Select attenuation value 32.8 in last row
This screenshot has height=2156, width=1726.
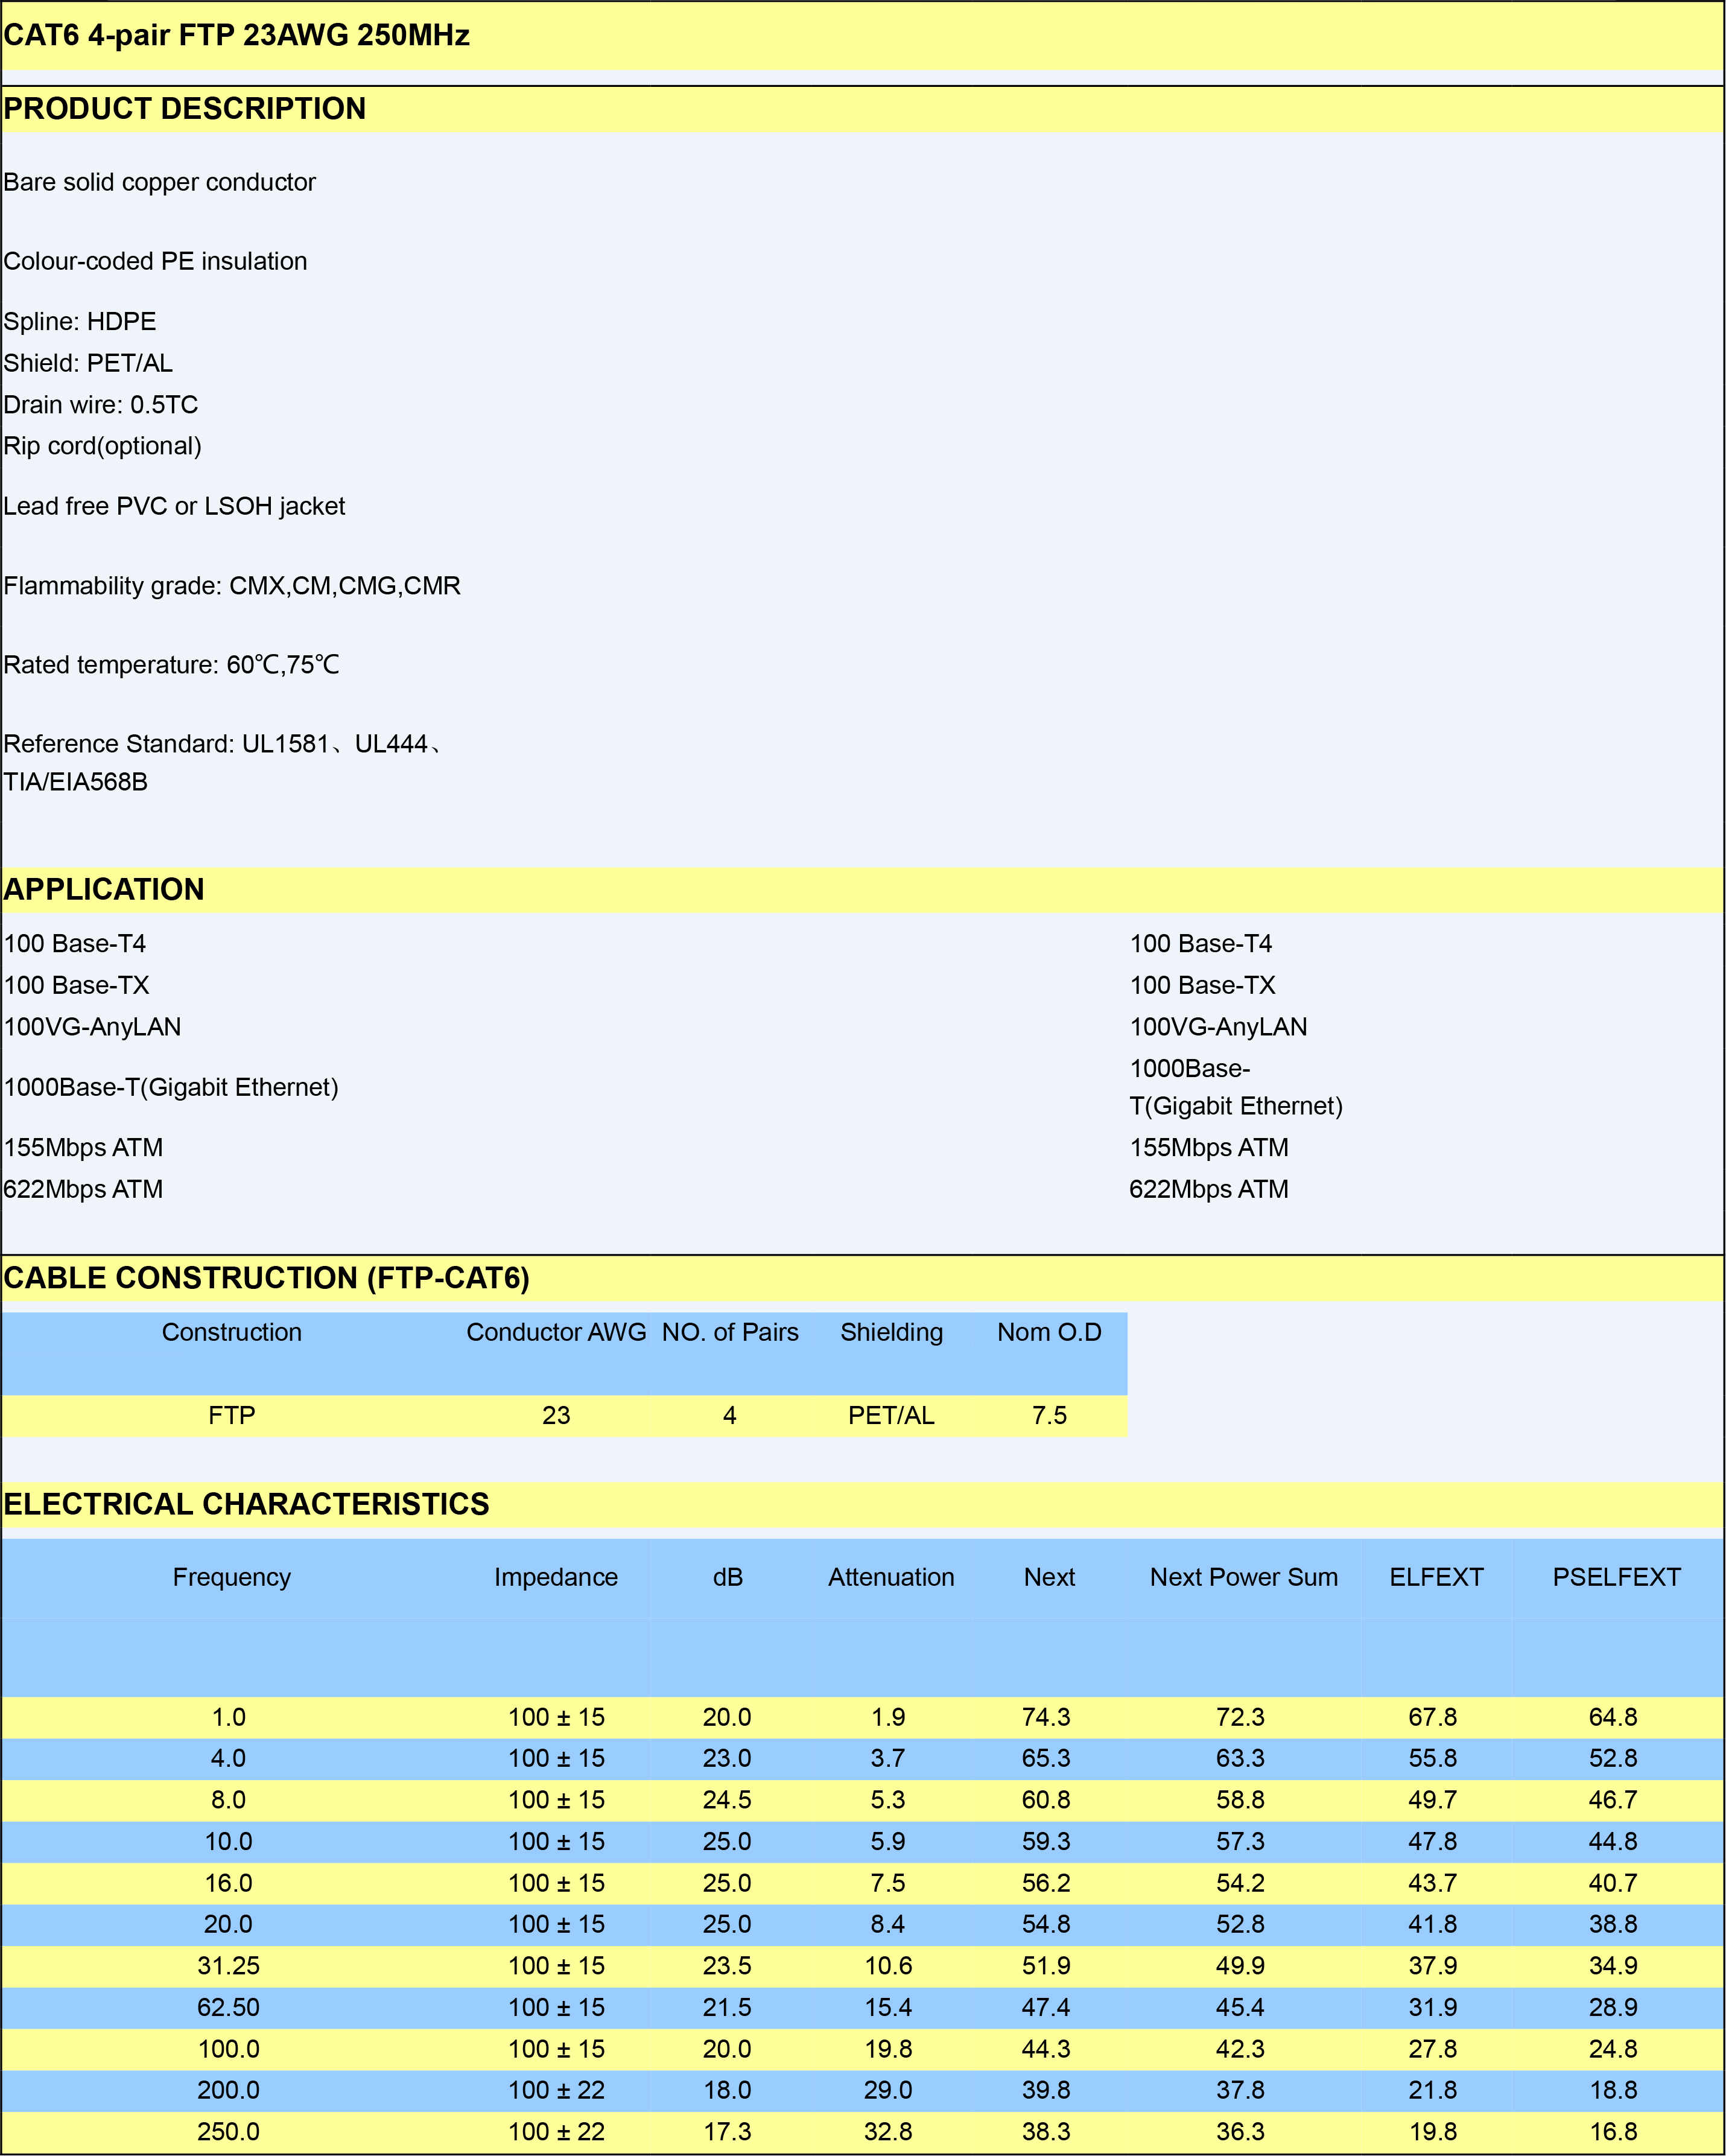[888, 2132]
